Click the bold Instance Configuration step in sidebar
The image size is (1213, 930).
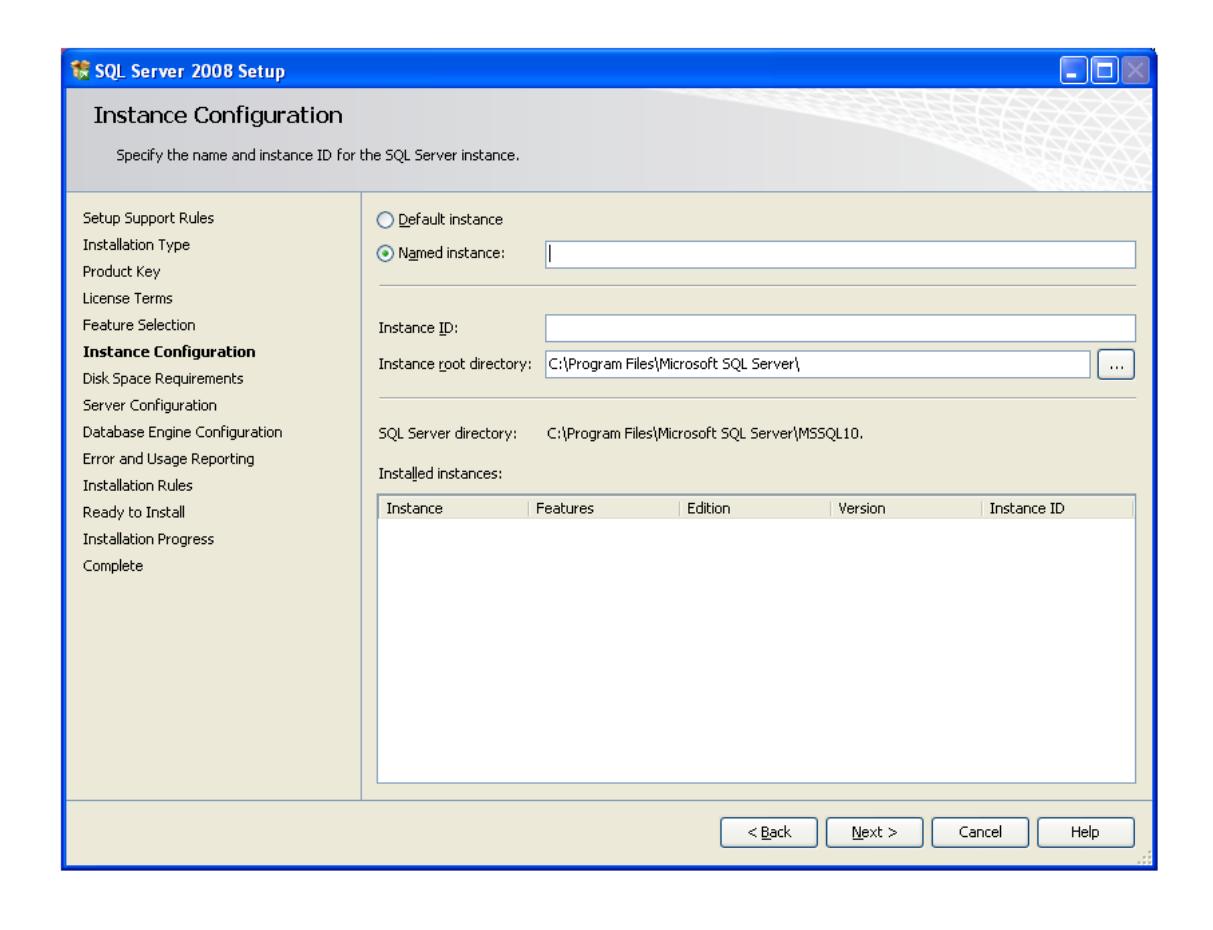[169, 352]
